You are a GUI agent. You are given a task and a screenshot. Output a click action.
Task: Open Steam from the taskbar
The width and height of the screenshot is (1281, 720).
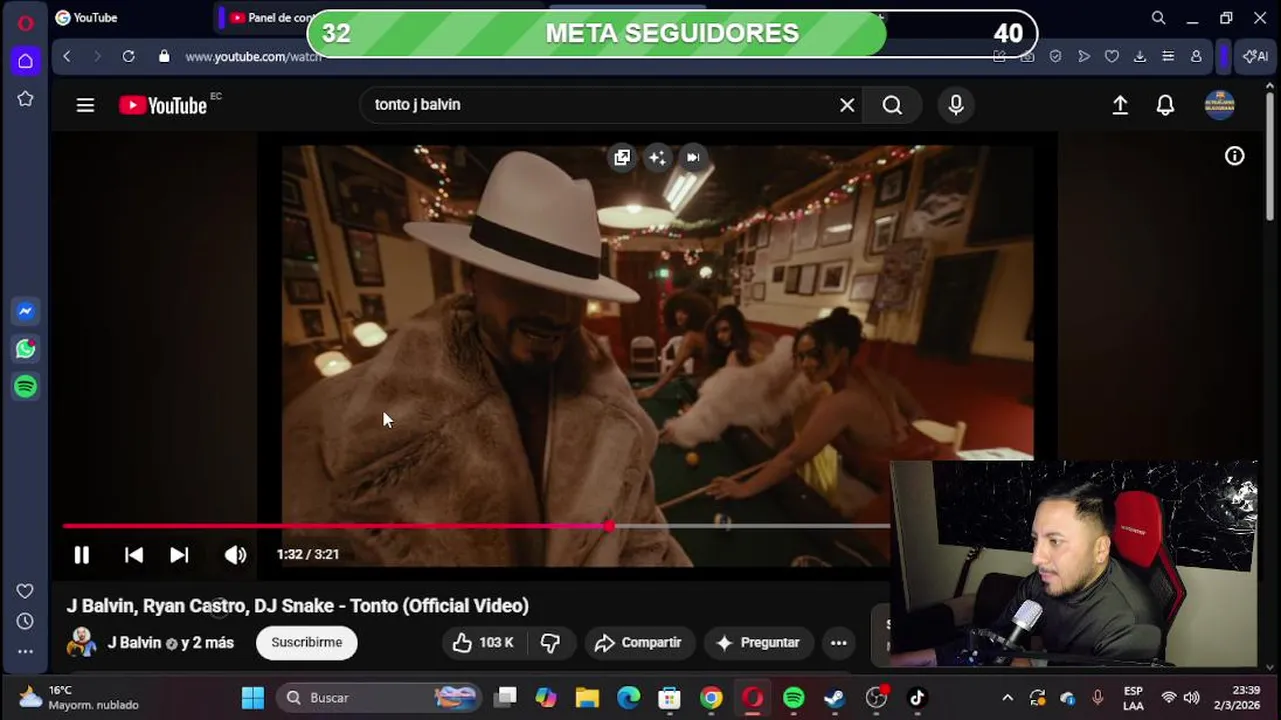[834, 698]
